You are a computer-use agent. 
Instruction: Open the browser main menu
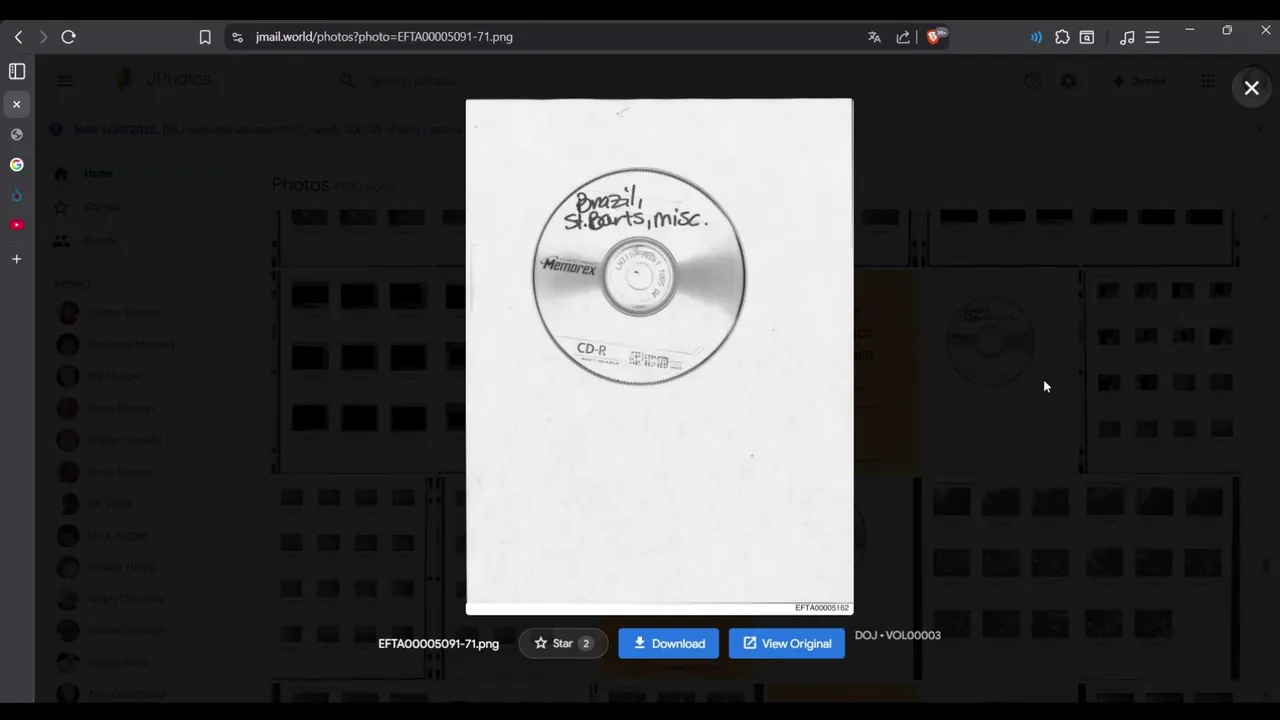point(1152,37)
